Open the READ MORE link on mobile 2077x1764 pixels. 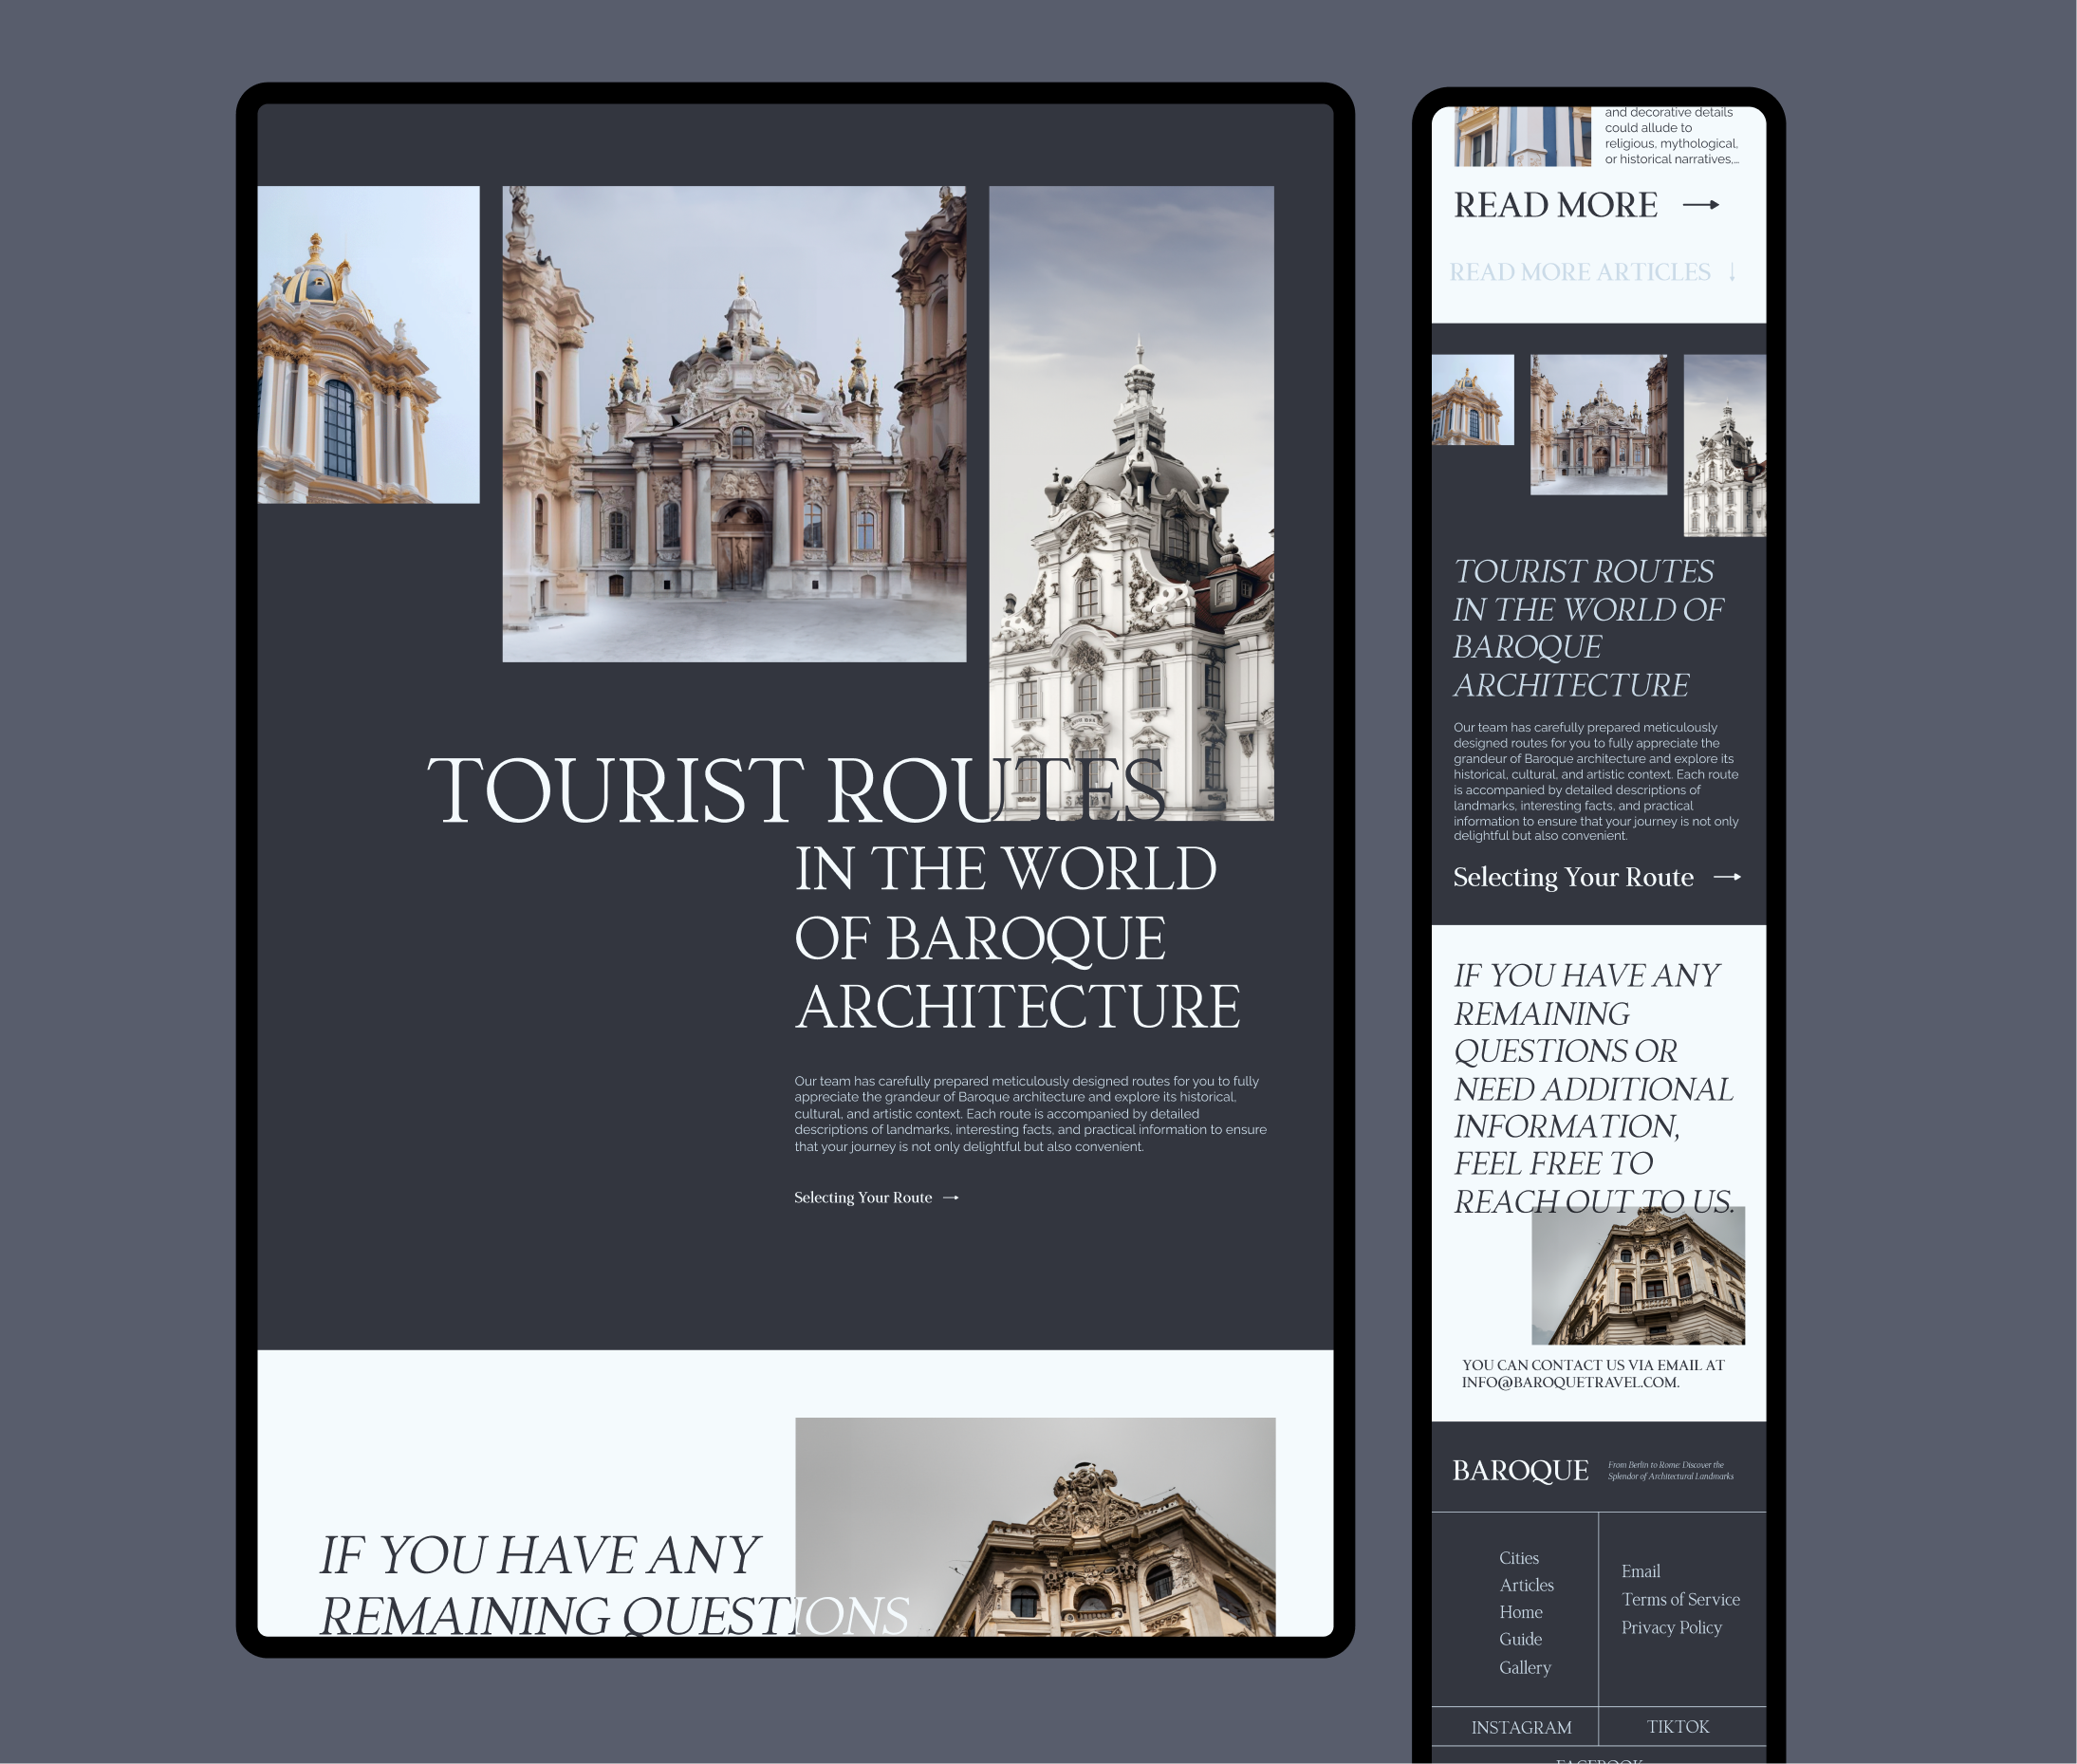(1555, 205)
